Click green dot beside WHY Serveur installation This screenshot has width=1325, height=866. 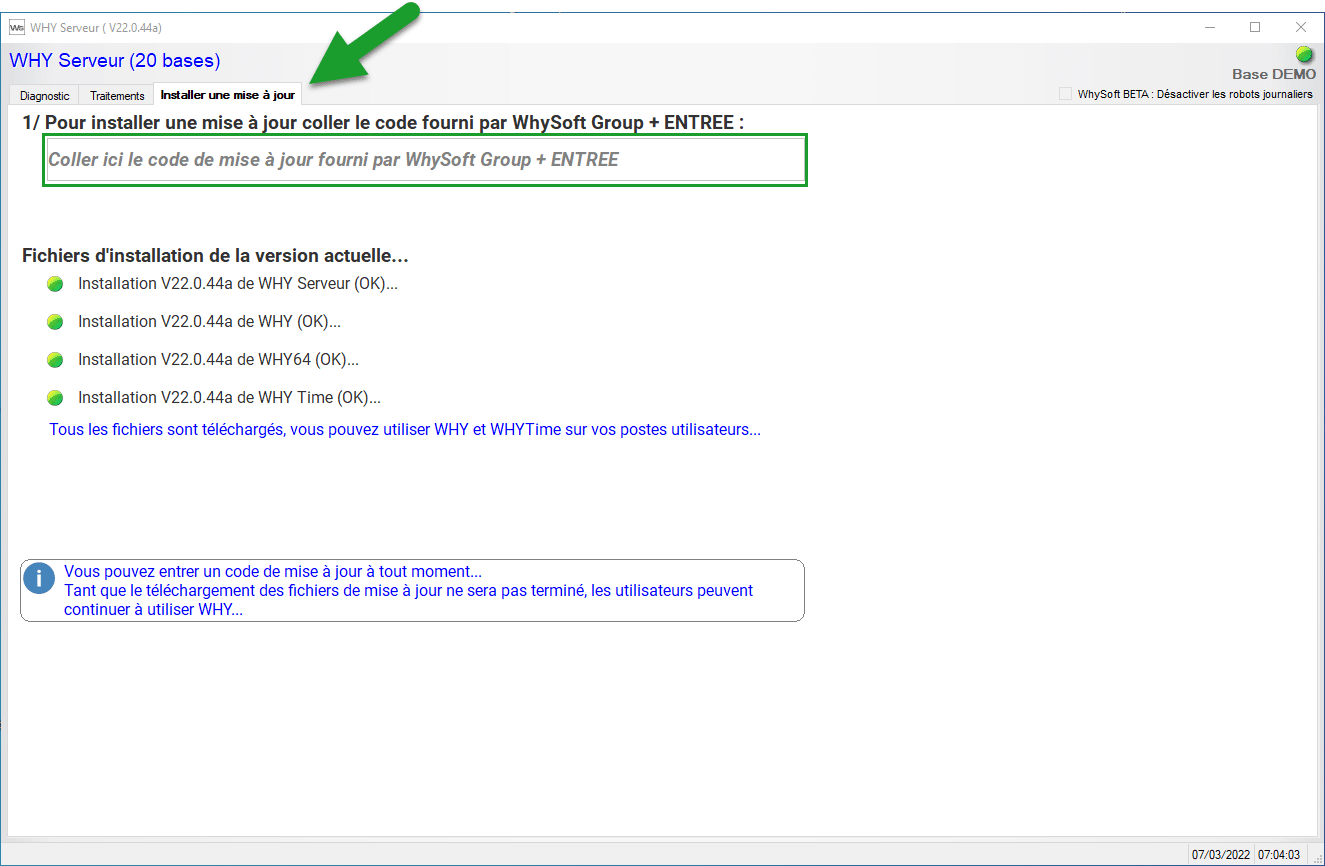55,284
